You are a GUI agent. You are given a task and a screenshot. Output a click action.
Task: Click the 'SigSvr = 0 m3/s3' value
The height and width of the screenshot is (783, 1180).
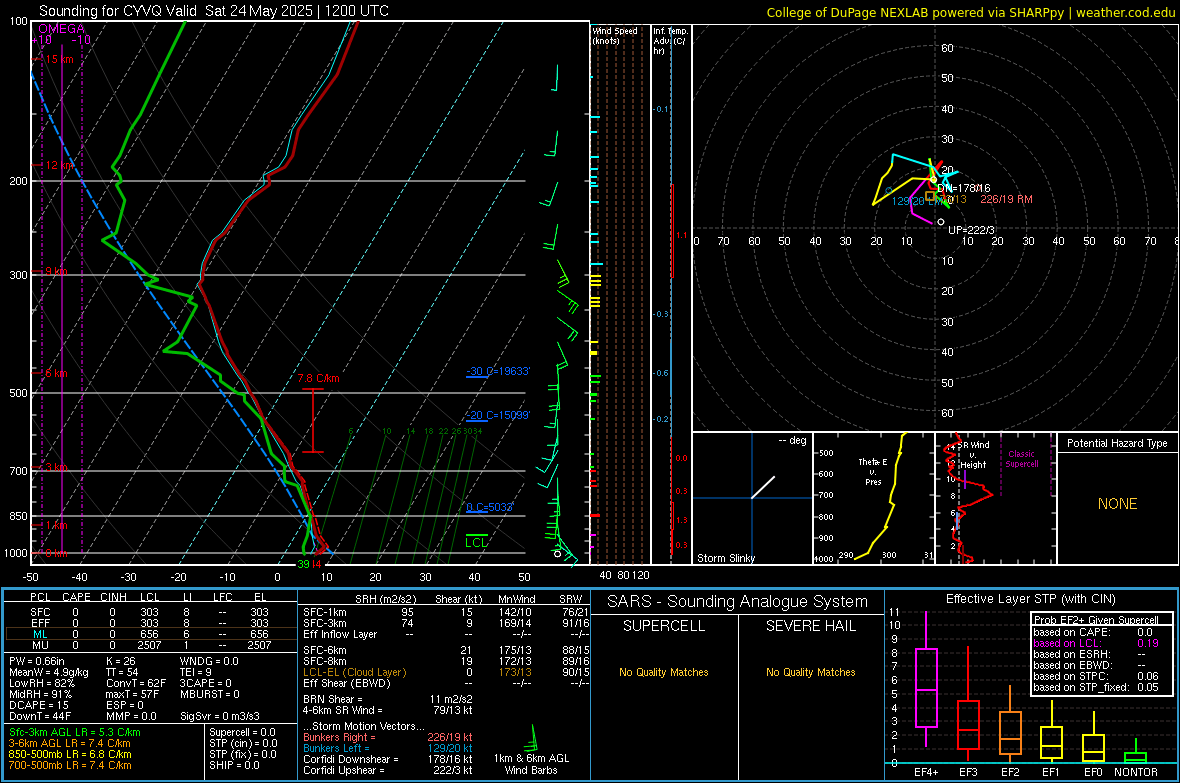[220, 716]
